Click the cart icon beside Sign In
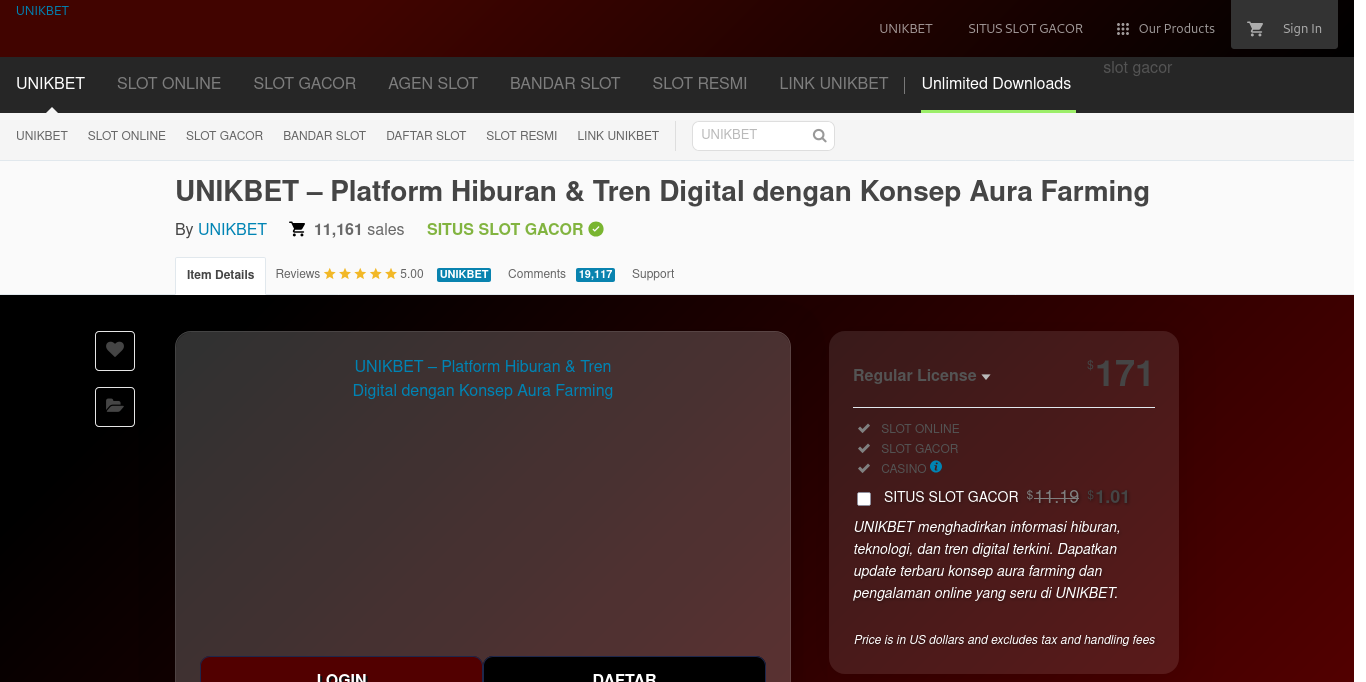This screenshot has width=1366, height=682. coord(1256,28)
